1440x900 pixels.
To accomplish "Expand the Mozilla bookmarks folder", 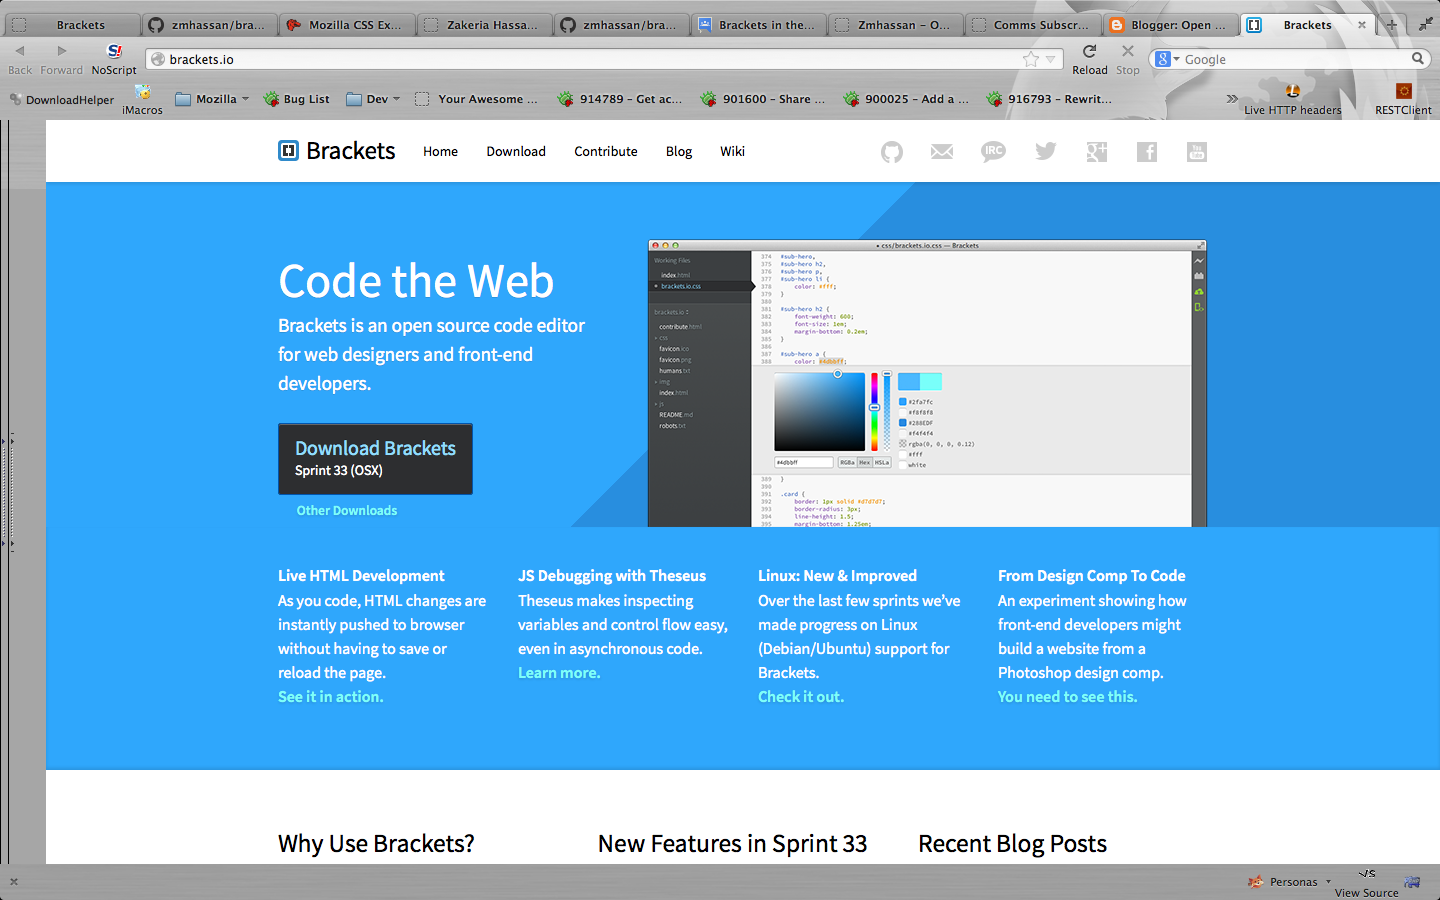I will pos(211,98).
